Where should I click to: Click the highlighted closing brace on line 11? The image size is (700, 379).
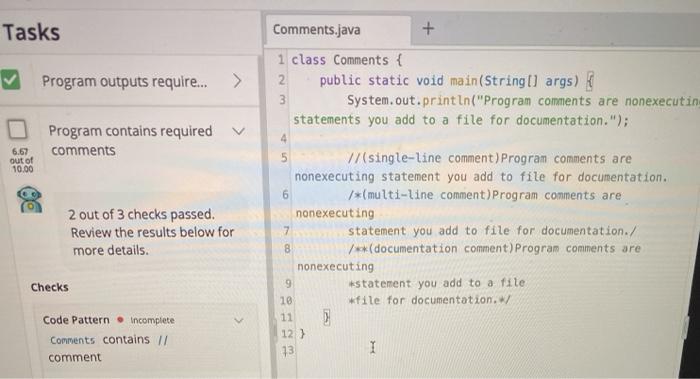[326, 317]
